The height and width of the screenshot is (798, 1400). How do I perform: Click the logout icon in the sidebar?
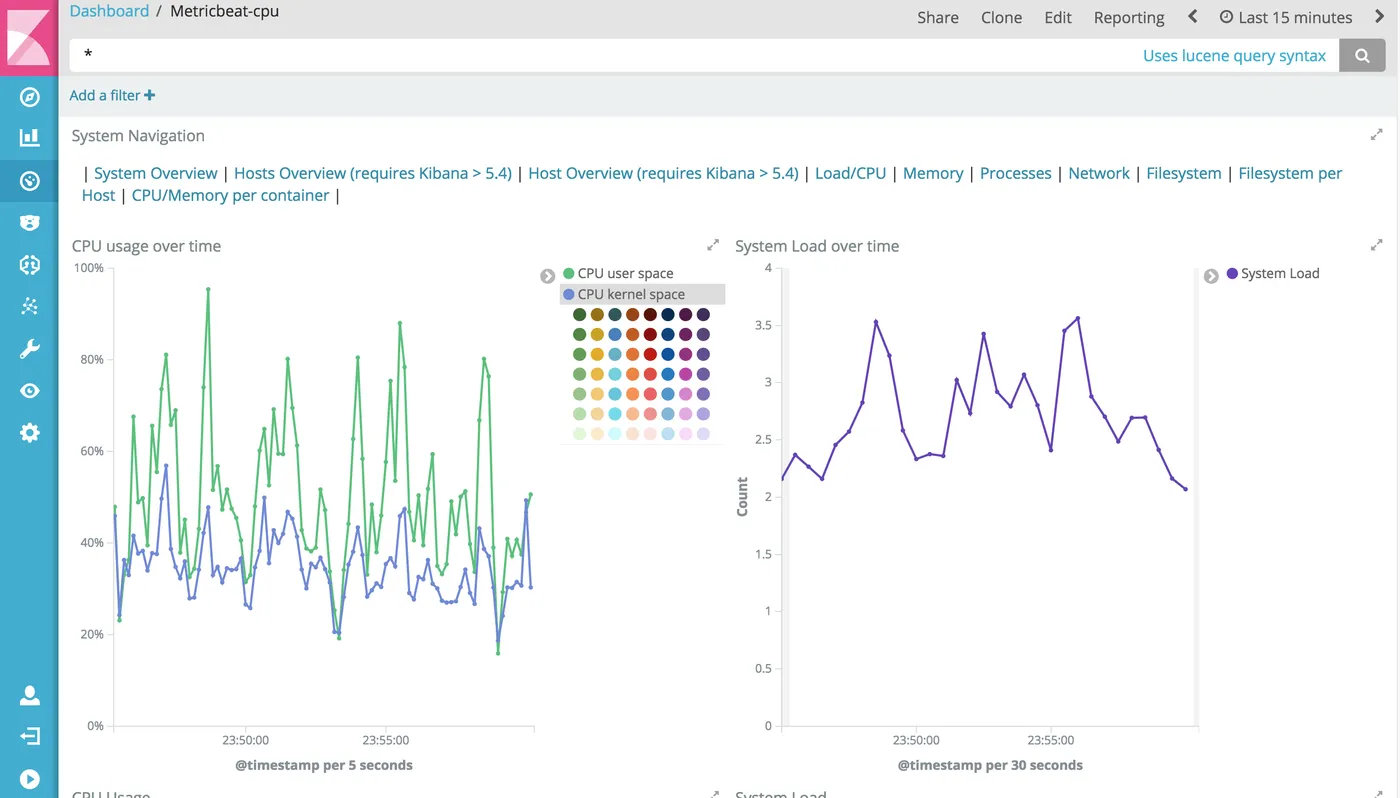(x=30, y=737)
